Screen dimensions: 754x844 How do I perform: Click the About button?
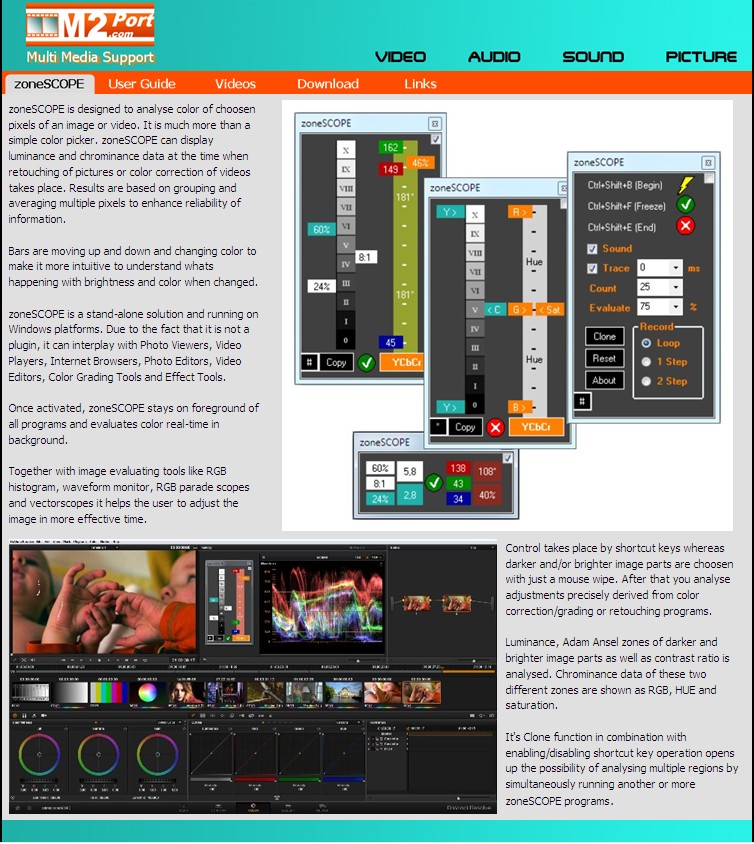point(604,381)
